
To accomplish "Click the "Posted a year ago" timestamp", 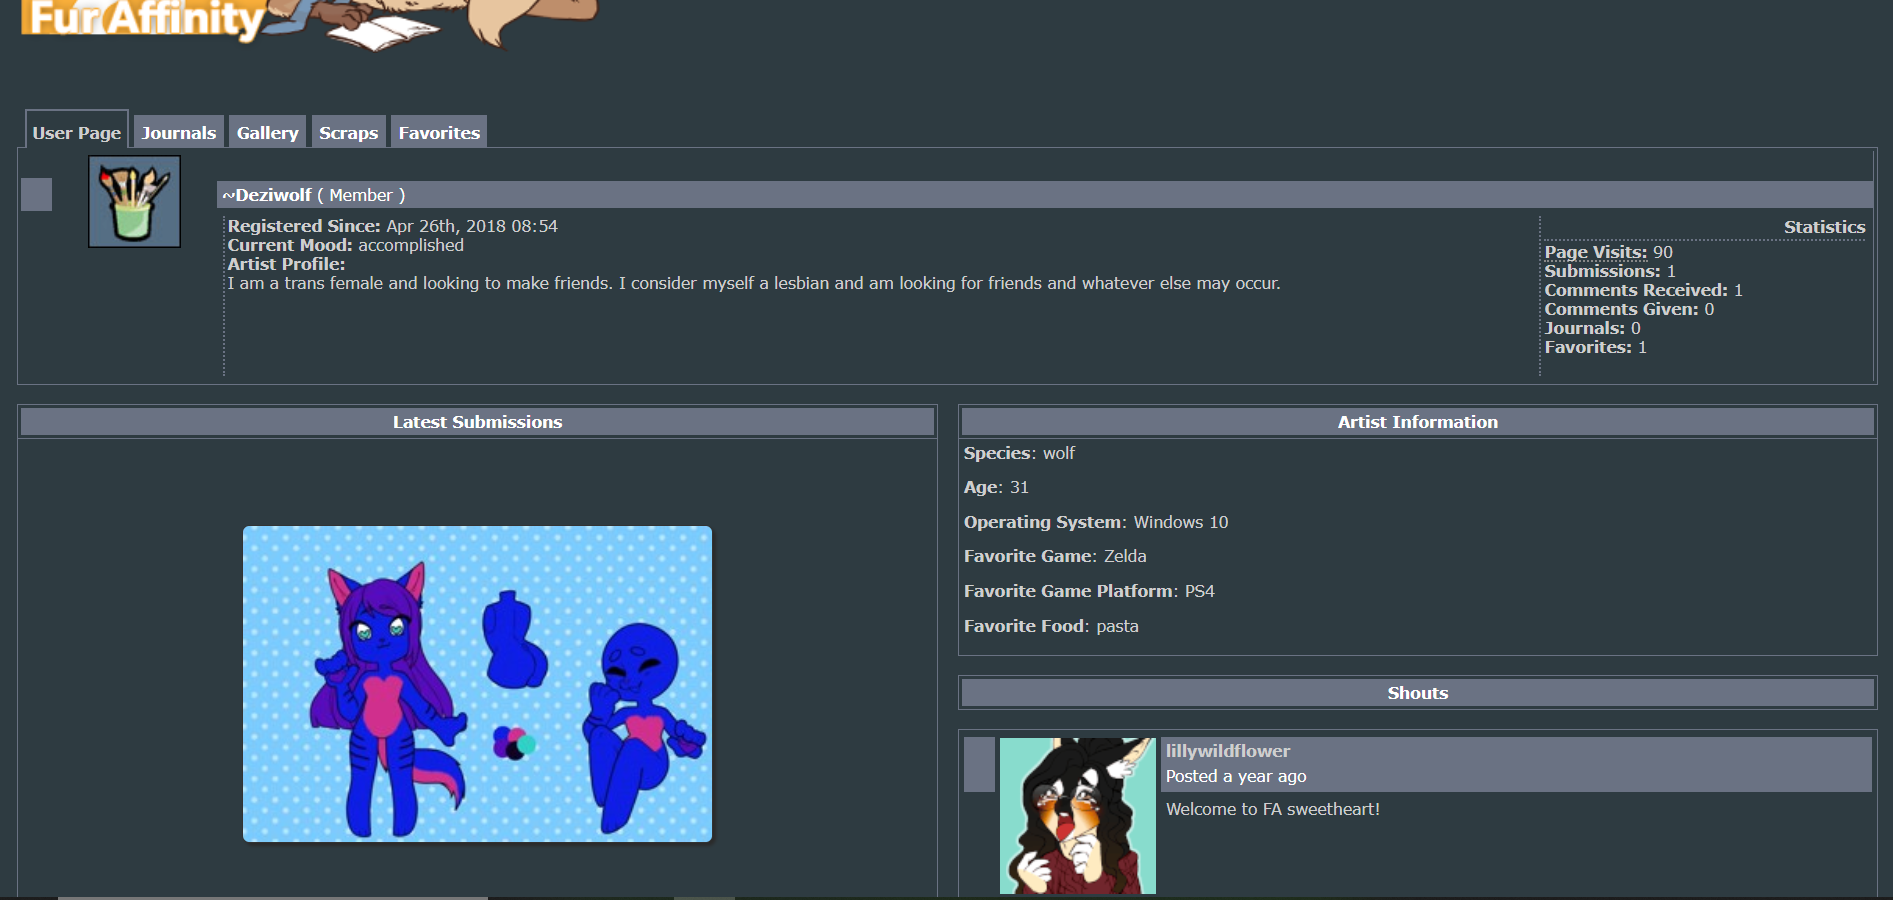I will (1236, 776).
